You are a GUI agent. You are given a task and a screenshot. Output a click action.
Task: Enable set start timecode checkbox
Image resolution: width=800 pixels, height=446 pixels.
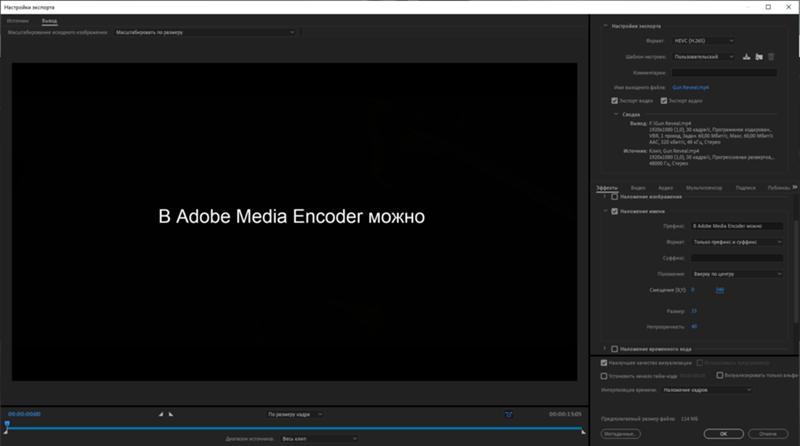pos(604,376)
